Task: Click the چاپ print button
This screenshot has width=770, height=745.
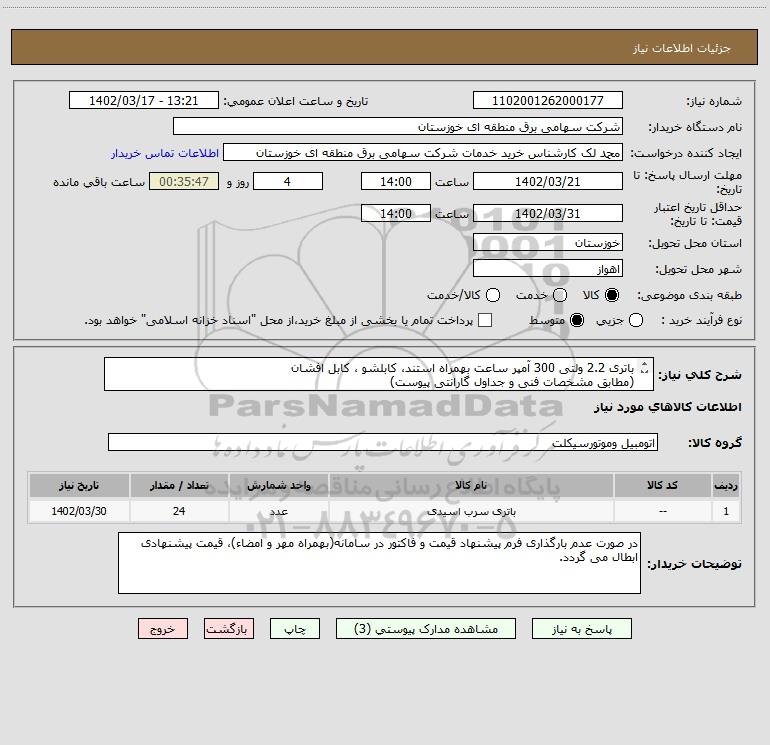Action: [x=295, y=629]
